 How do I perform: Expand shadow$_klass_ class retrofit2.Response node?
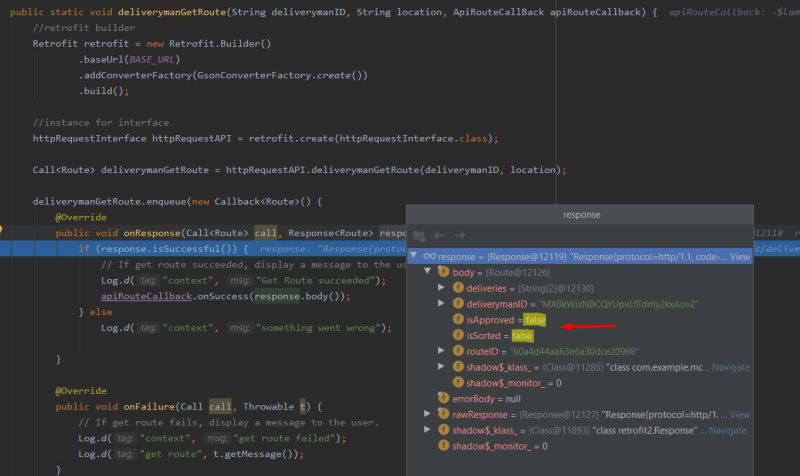428,430
